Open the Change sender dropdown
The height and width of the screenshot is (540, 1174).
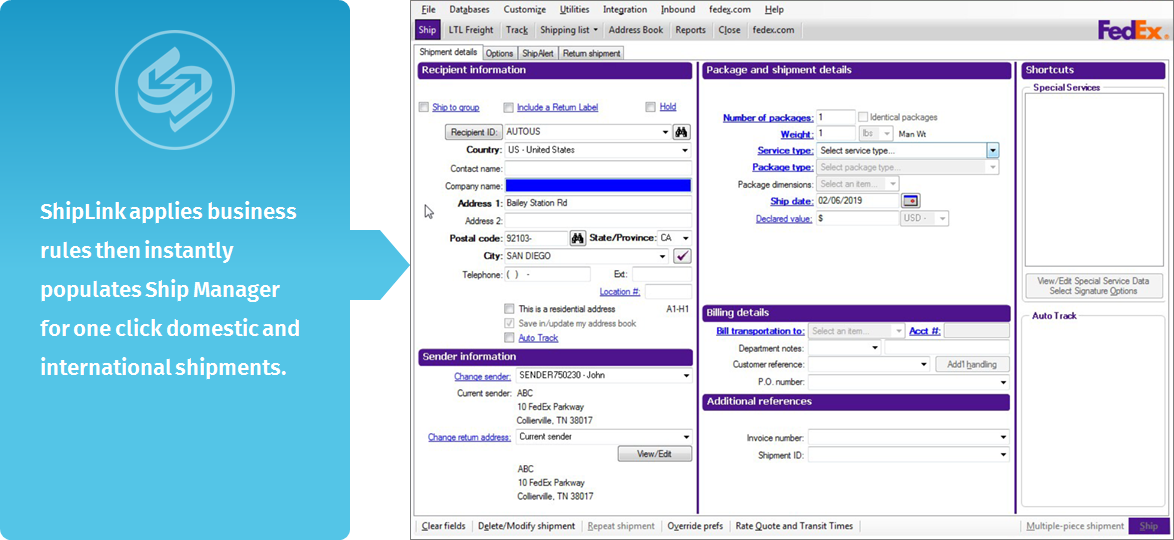tap(686, 376)
